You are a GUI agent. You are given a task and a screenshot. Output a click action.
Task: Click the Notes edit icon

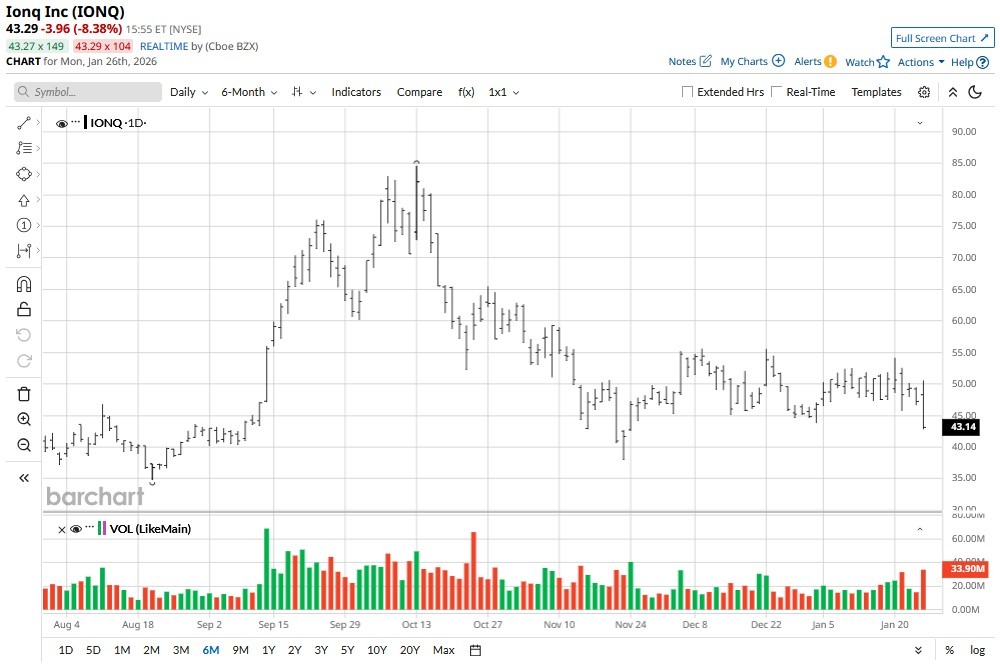click(705, 61)
